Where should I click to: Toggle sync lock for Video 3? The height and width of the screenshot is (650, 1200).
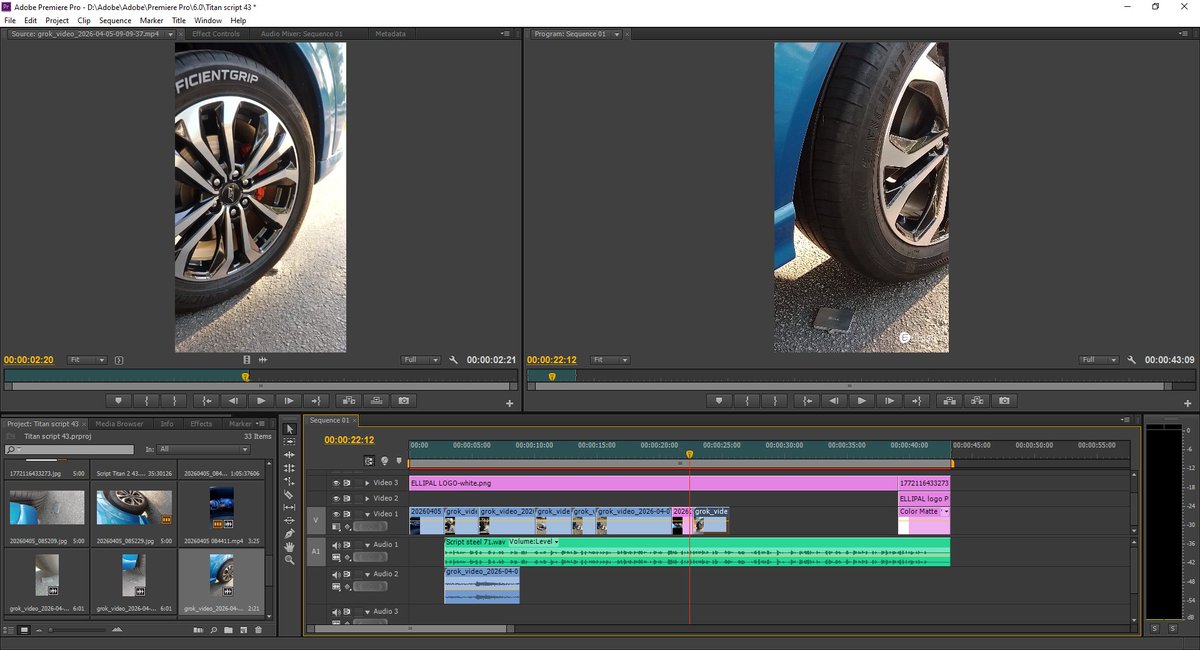347,482
